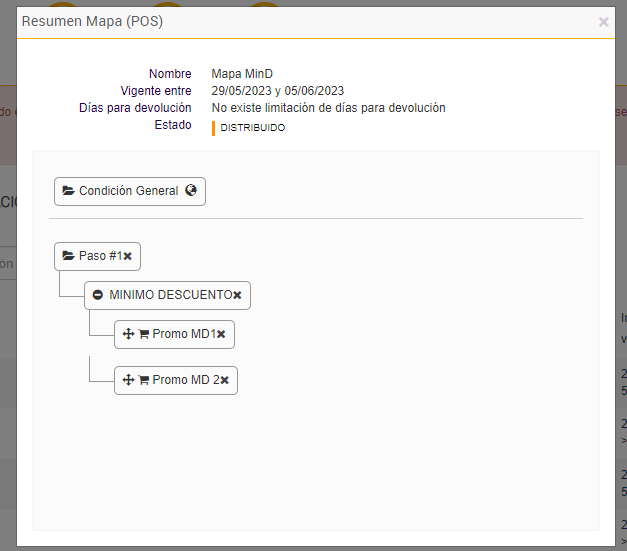Click the move handle icon on Promo MD 2
Viewport: 627px width, 551px height.
pos(128,380)
